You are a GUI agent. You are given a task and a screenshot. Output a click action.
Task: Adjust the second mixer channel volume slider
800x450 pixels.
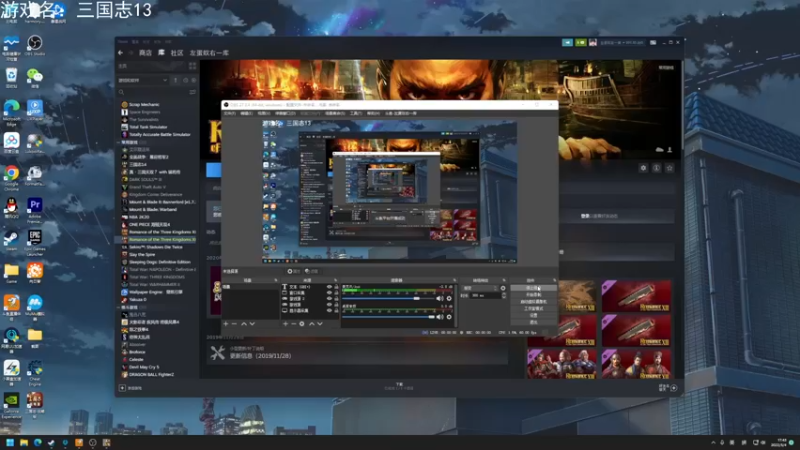pyautogui.click(x=388, y=317)
